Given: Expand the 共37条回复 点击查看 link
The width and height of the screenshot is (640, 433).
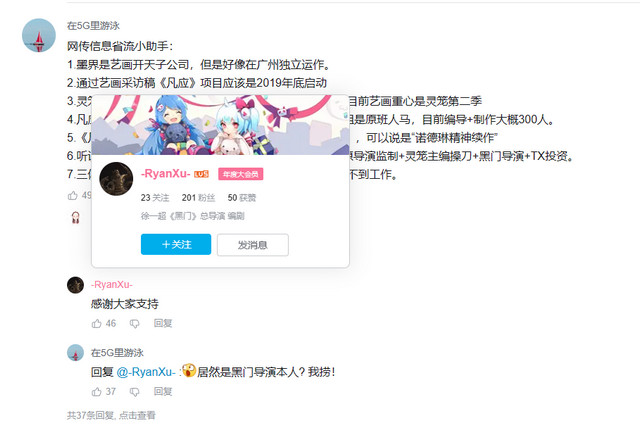Looking at the screenshot, I should click(x=111, y=415).
